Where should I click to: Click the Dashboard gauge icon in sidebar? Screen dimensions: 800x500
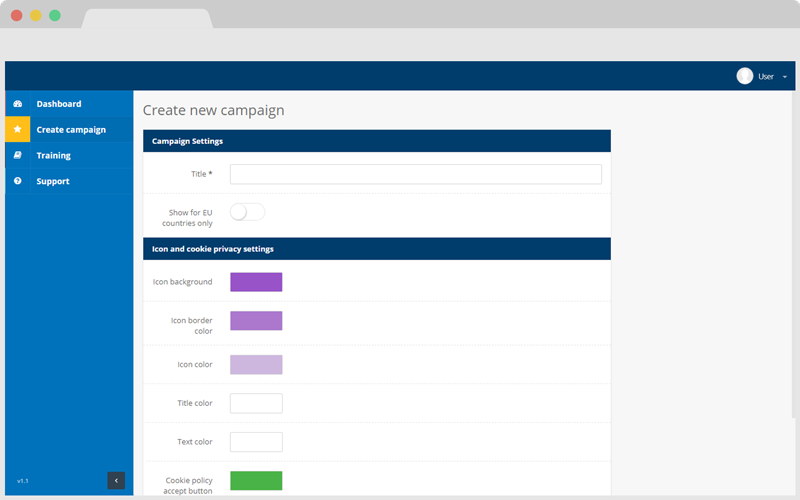click(17, 104)
